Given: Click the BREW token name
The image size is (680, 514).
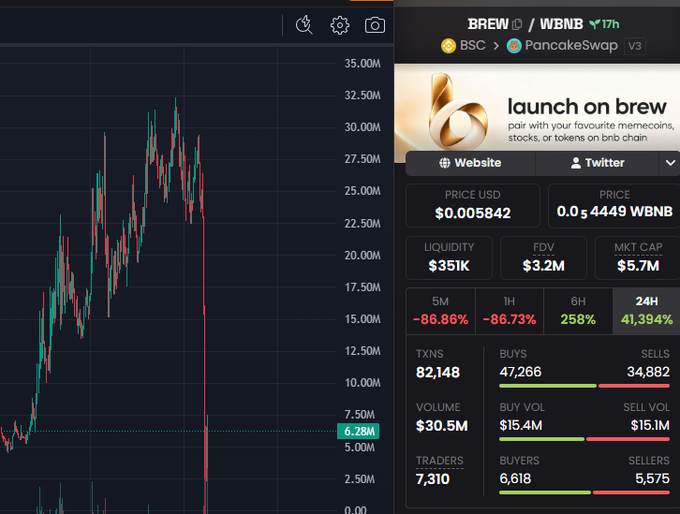Looking at the screenshot, I should (x=488, y=24).
